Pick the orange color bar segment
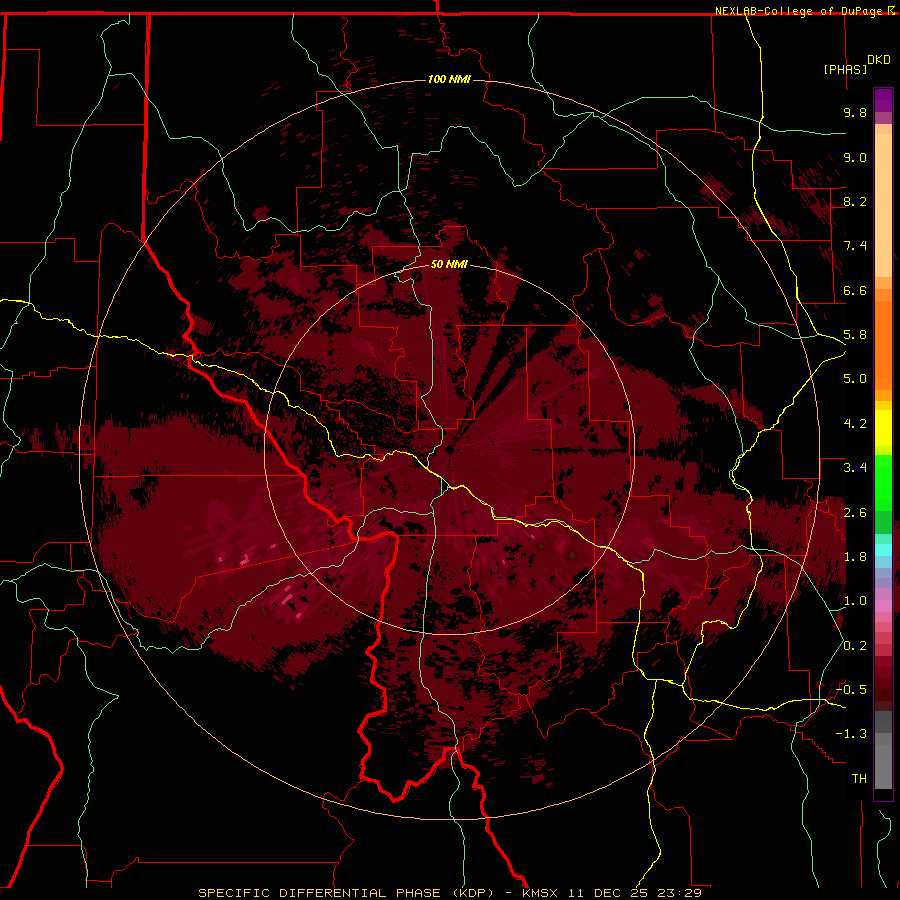Image resolution: width=900 pixels, height=900 pixels. pyautogui.click(x=883, y=345)
